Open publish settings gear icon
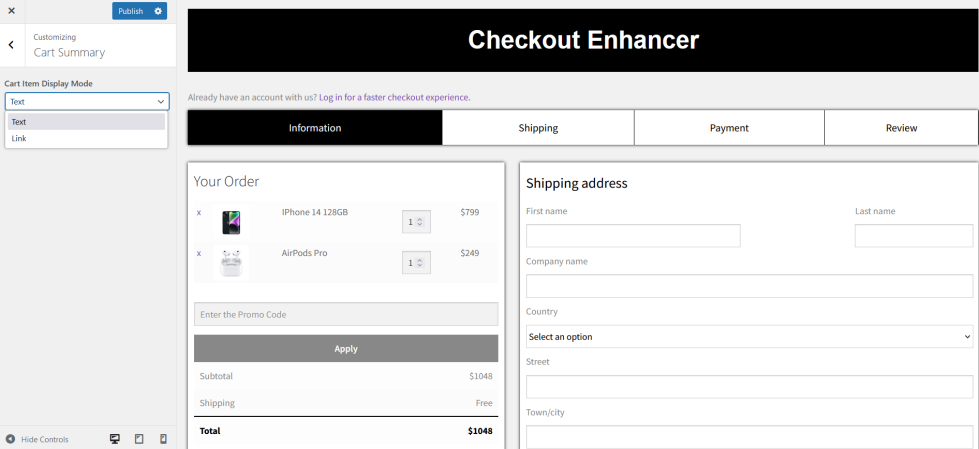 coord(157,11)
